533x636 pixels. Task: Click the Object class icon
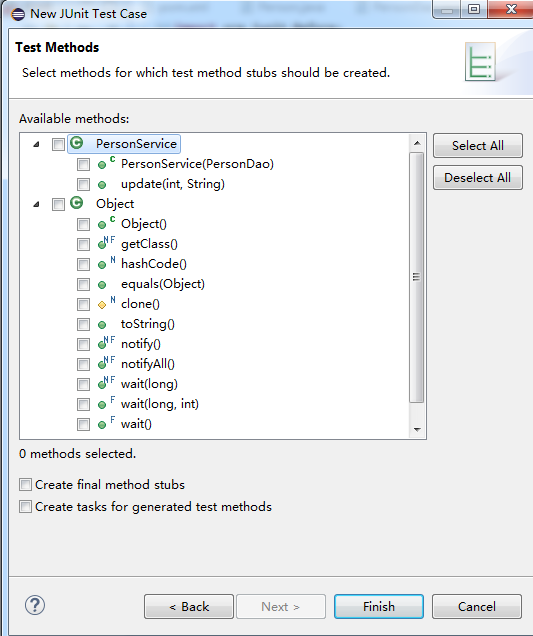[77, 203]
